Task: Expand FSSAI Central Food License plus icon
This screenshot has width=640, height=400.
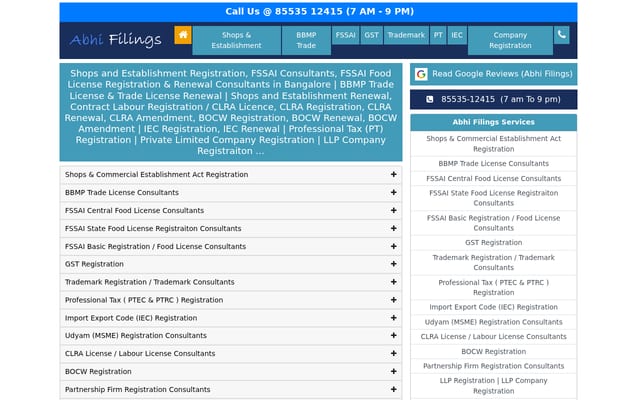Action: [393, 210]
